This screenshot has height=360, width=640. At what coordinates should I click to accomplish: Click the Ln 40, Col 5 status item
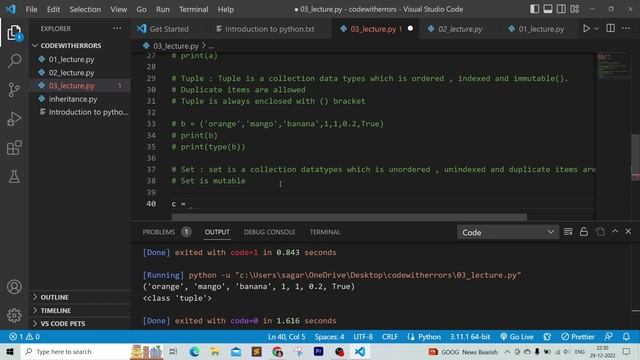pos(287,337)
